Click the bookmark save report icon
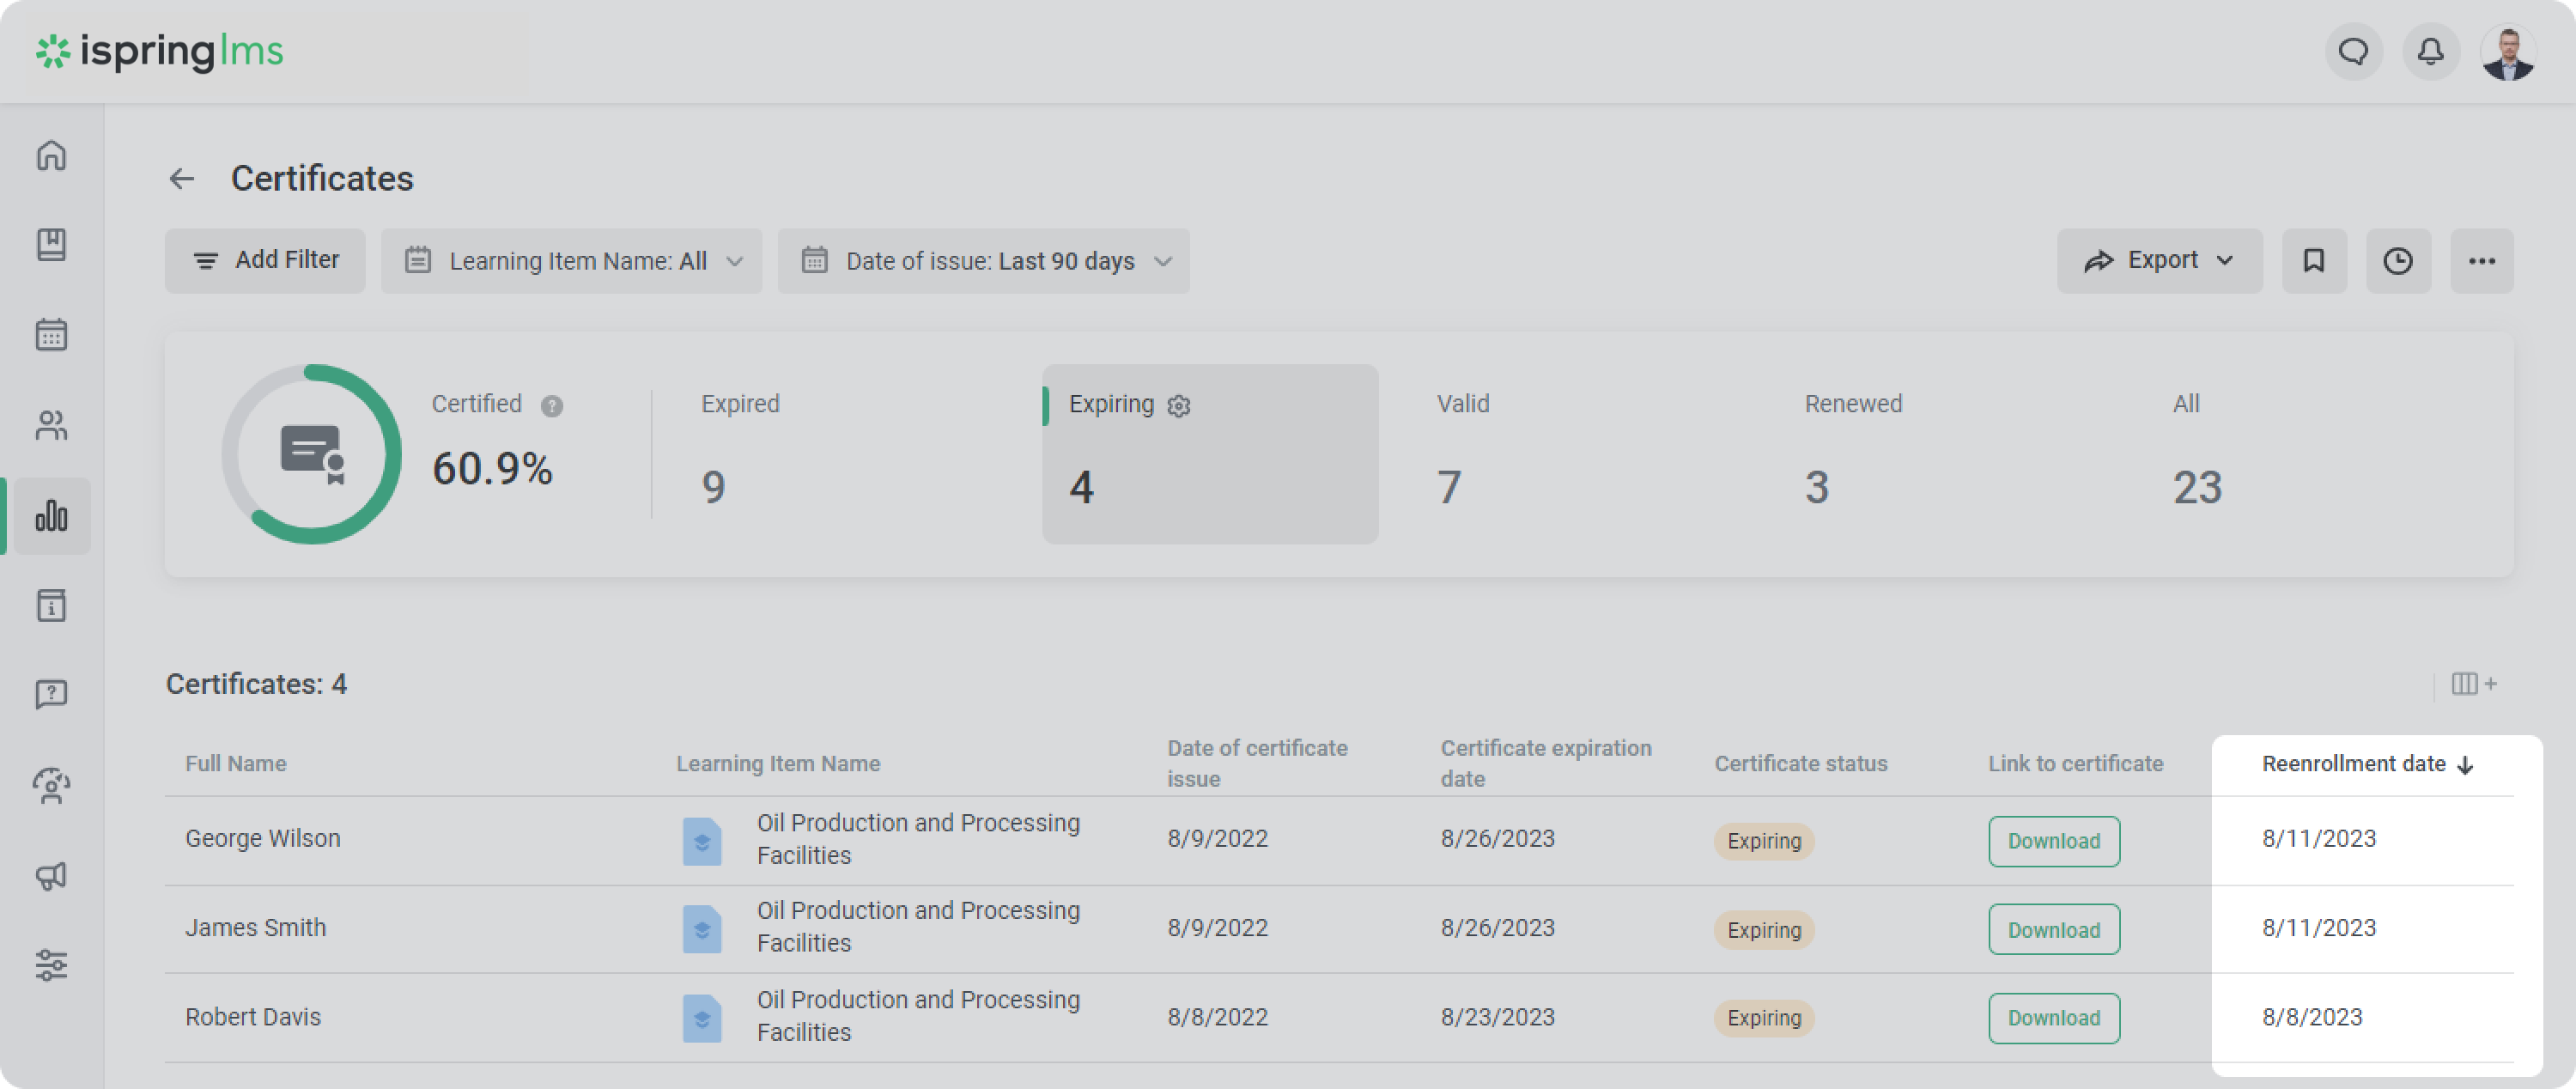This screenshot has width=2576, height=1089. coord(2313,261)
